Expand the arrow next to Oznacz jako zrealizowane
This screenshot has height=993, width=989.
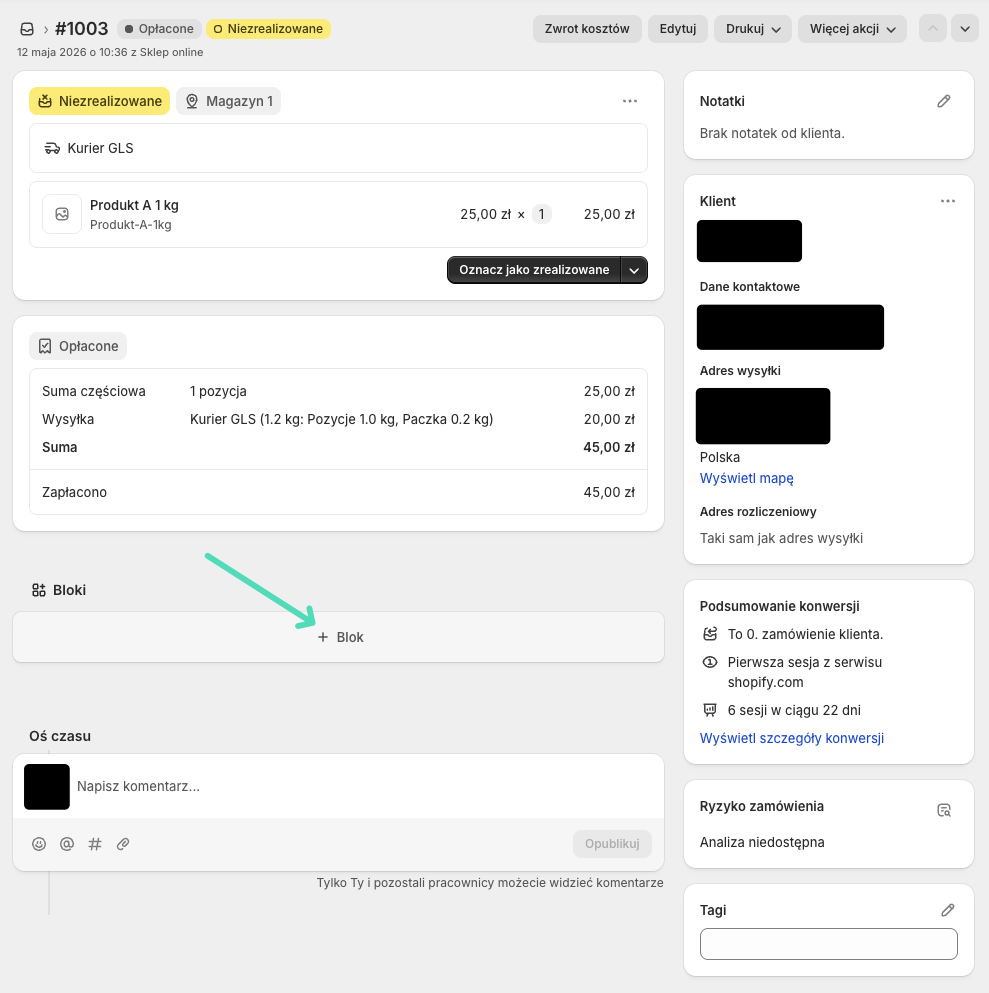click(x=634, y=270)
